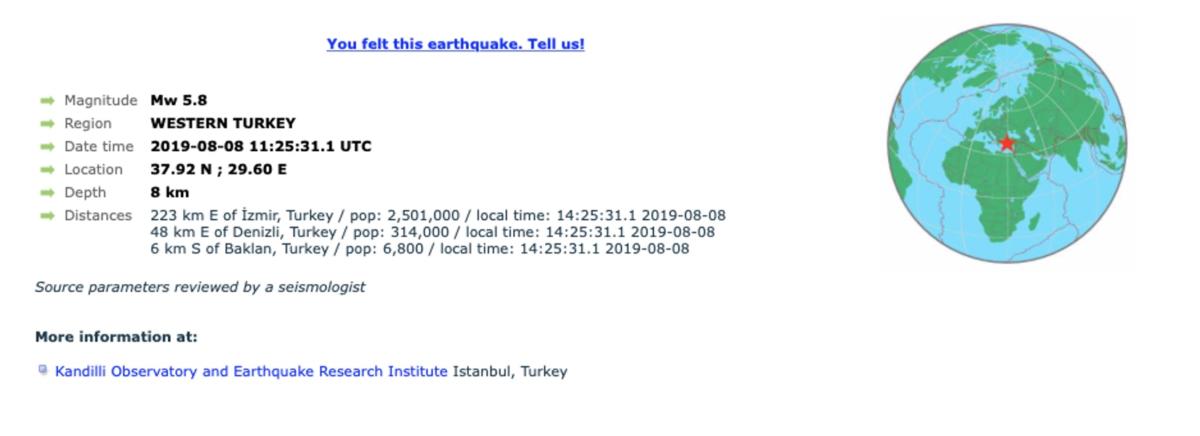Click the 37.92 N ; 29.60 E coordinates
This screenshot has height=436, width=1200.
pos(218,169)
